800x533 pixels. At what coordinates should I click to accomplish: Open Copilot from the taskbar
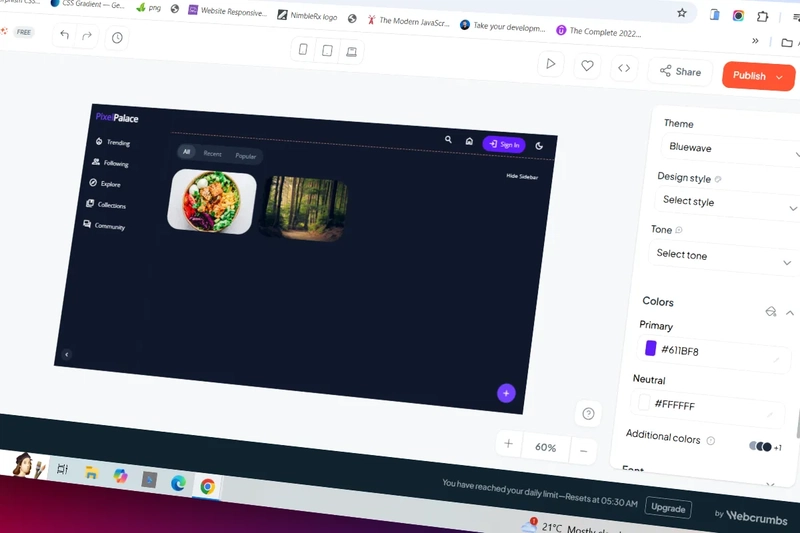(120, 476)
